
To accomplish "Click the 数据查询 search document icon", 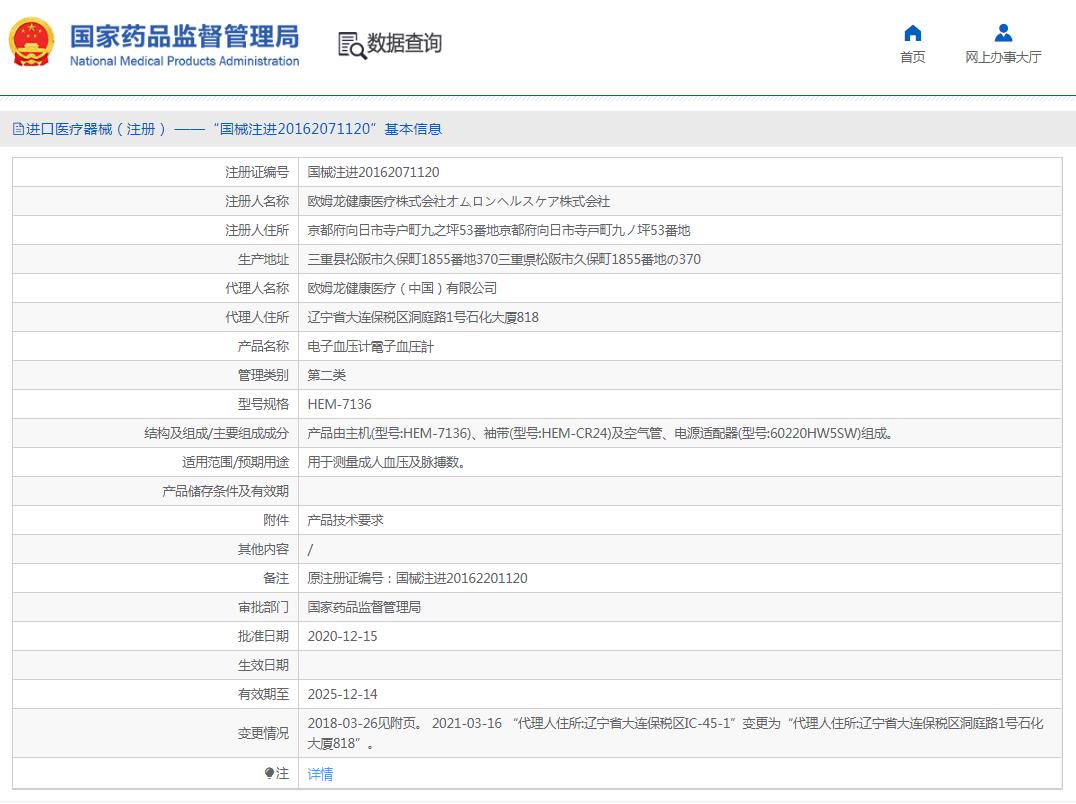I will point(352,45).
